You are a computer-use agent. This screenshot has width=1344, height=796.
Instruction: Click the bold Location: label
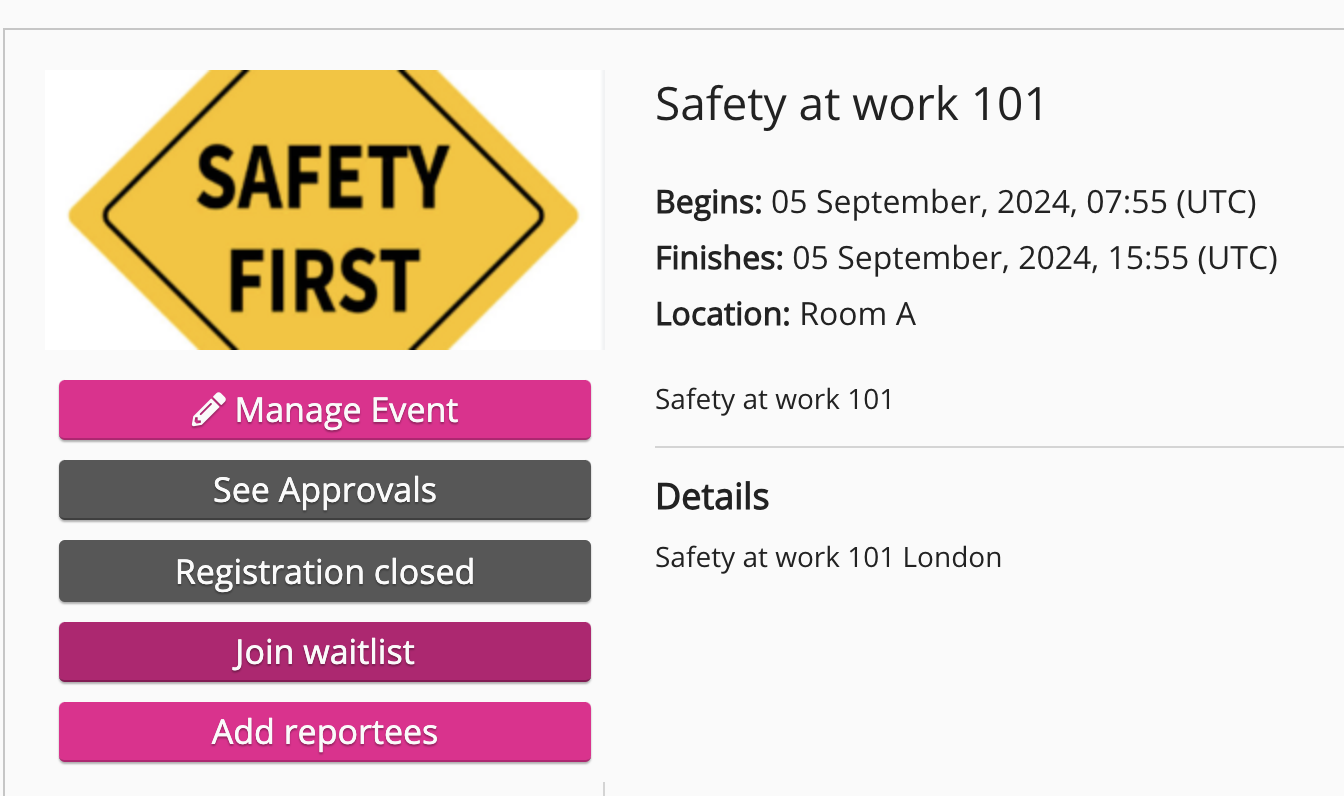[x=723, y=315]
